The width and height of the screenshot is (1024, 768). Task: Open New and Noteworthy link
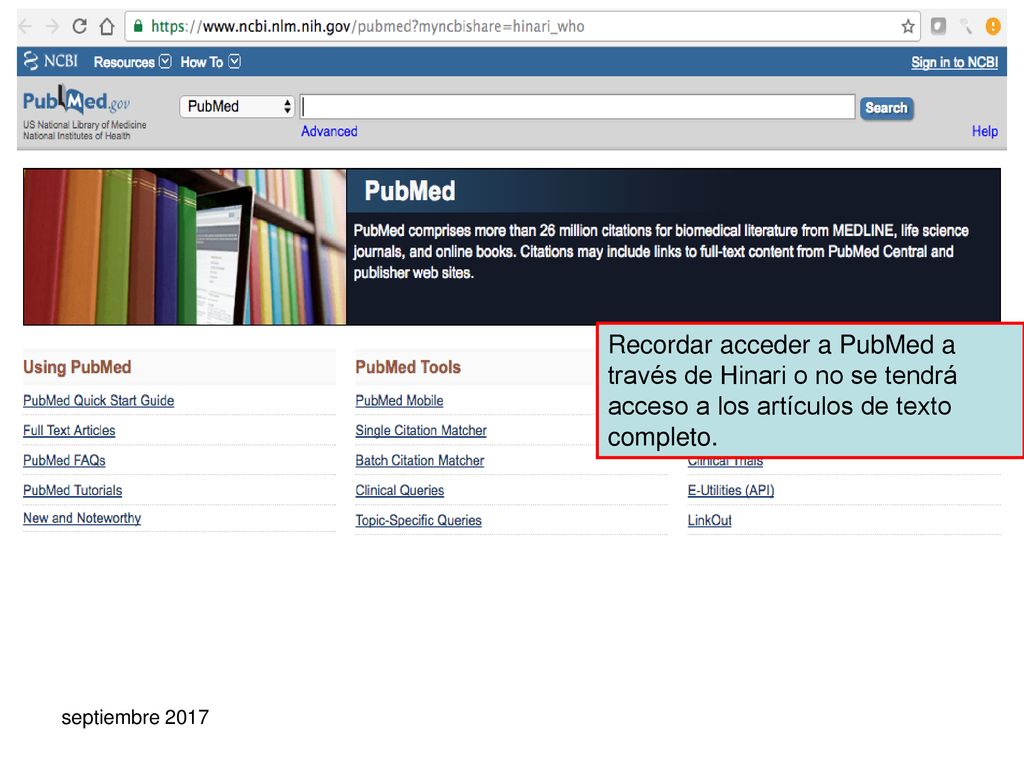click(82, 518)
